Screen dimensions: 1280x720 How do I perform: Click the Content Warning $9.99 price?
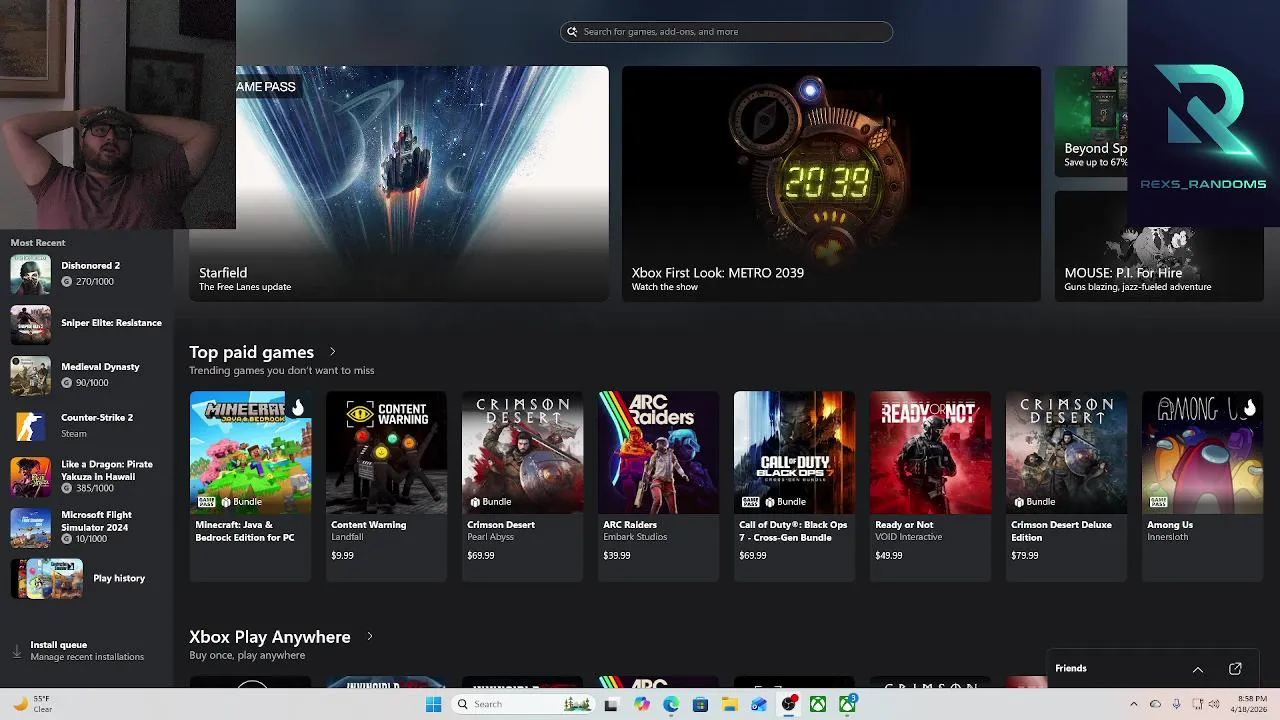point(342,555)
